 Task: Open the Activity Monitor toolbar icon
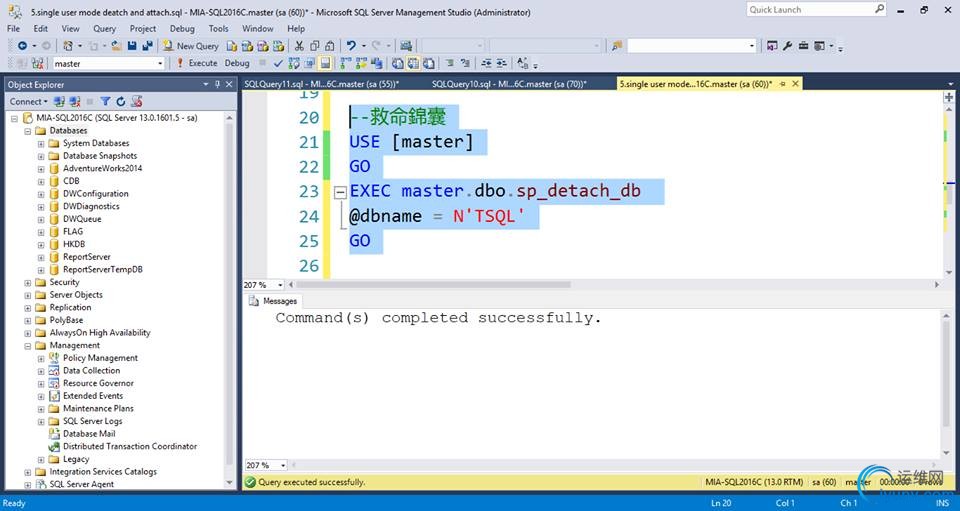pos(407,46)
